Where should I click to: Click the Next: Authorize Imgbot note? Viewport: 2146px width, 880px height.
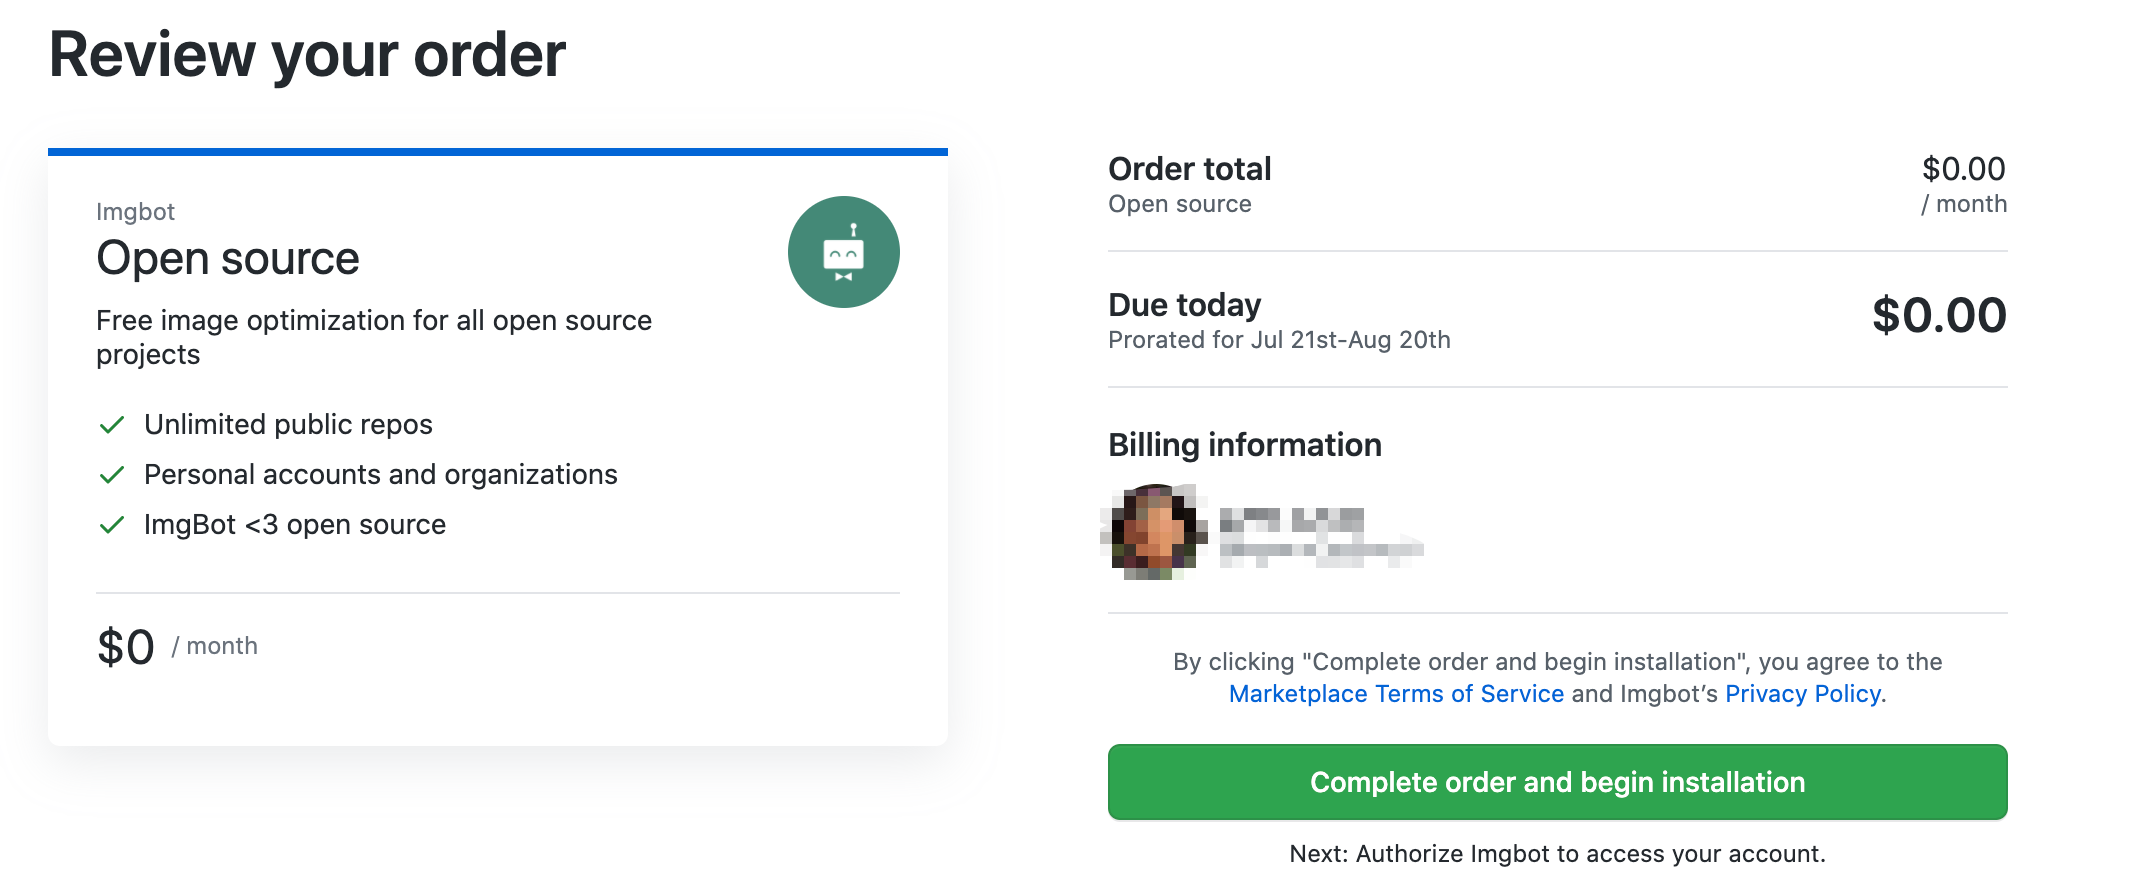[x=1557, y=854]
